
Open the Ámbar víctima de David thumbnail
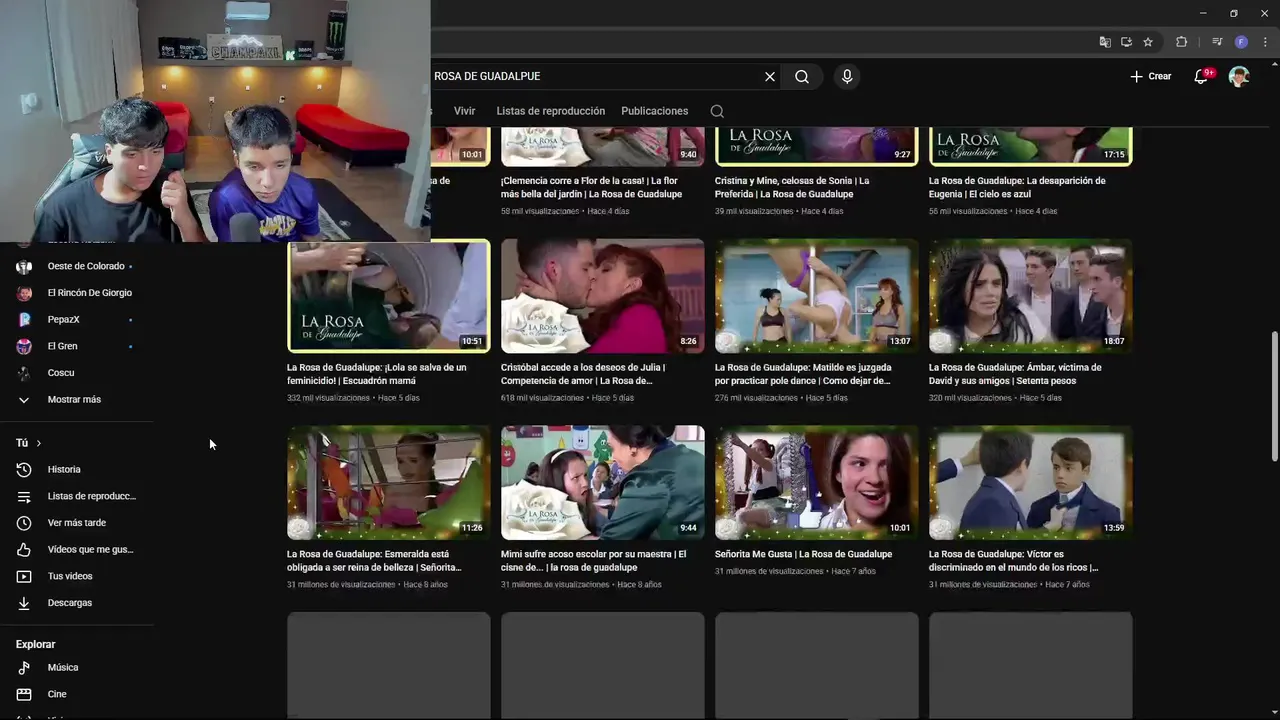(1031, 296)
